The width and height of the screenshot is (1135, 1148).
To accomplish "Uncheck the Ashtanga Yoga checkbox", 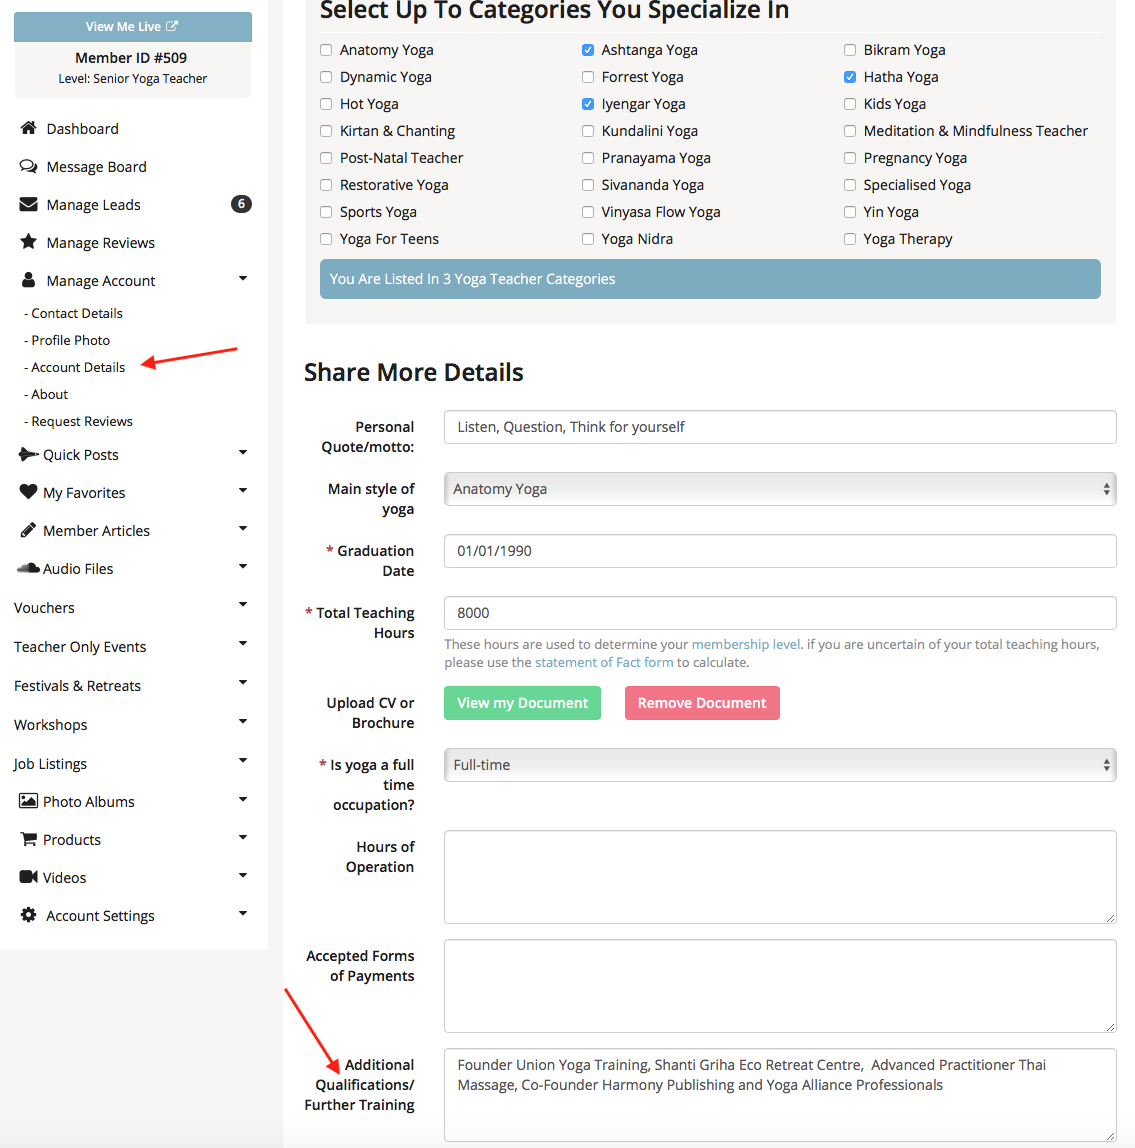I will click(588, 50).
